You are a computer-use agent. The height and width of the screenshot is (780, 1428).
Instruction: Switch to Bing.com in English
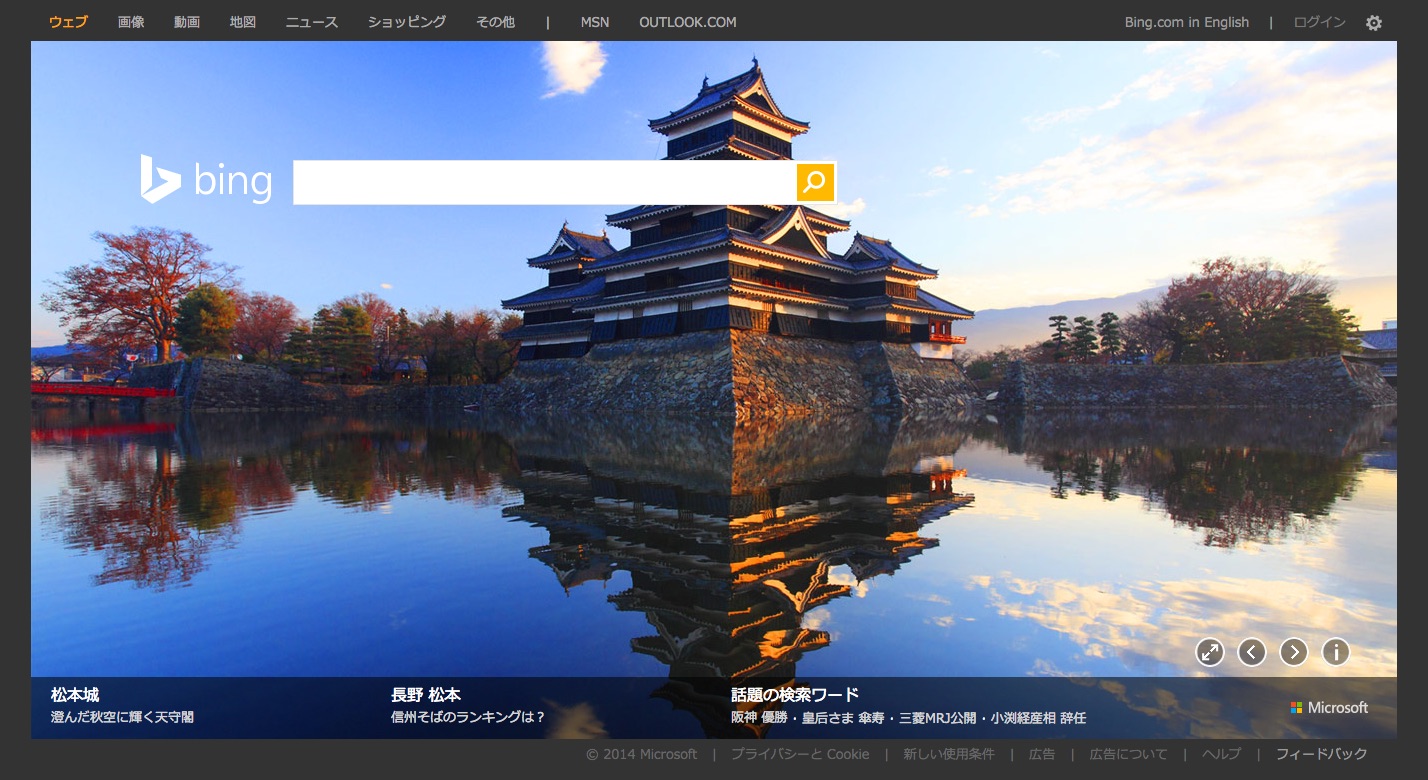tap(1187, 22)
